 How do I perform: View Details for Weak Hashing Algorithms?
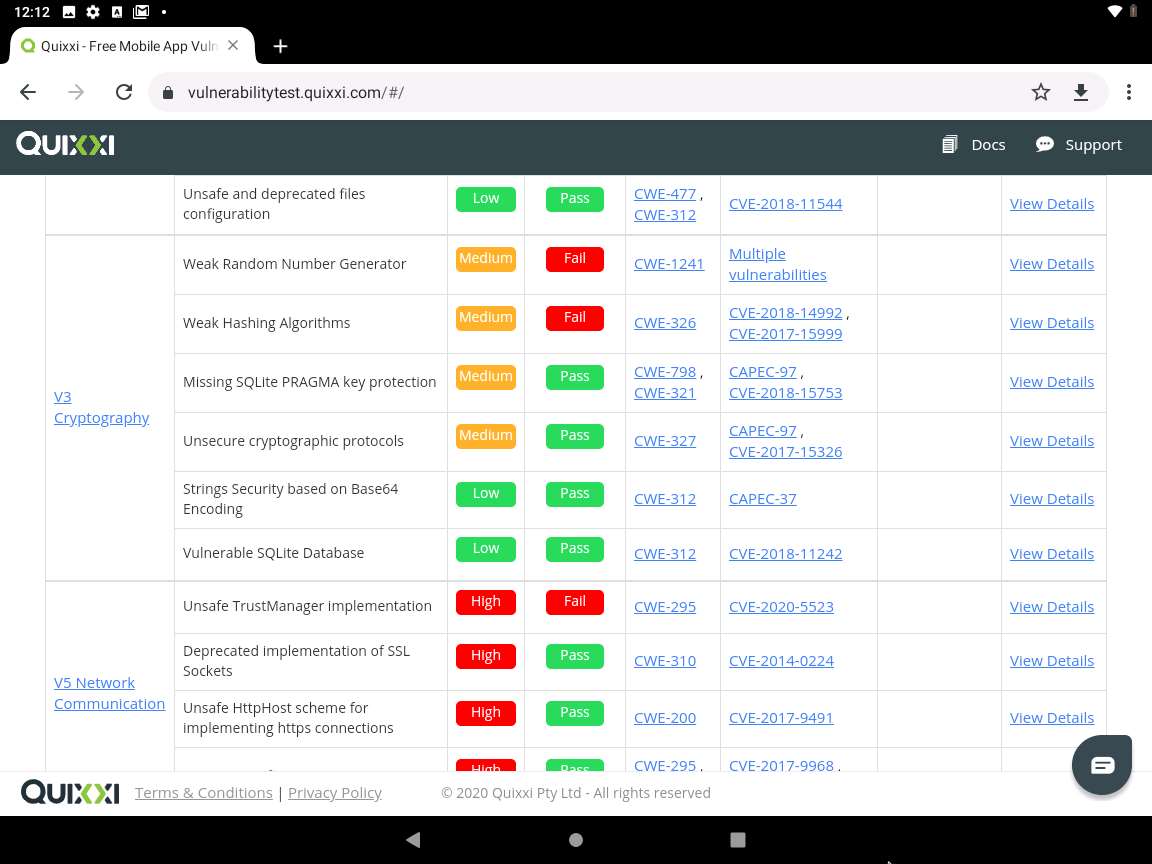pyautogui.click(x=1051, y=322)
